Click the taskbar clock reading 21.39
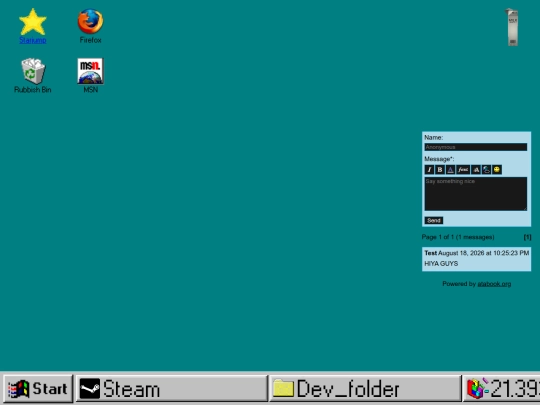The width and height of the screenshot is (540, 405). pos(515,389)
